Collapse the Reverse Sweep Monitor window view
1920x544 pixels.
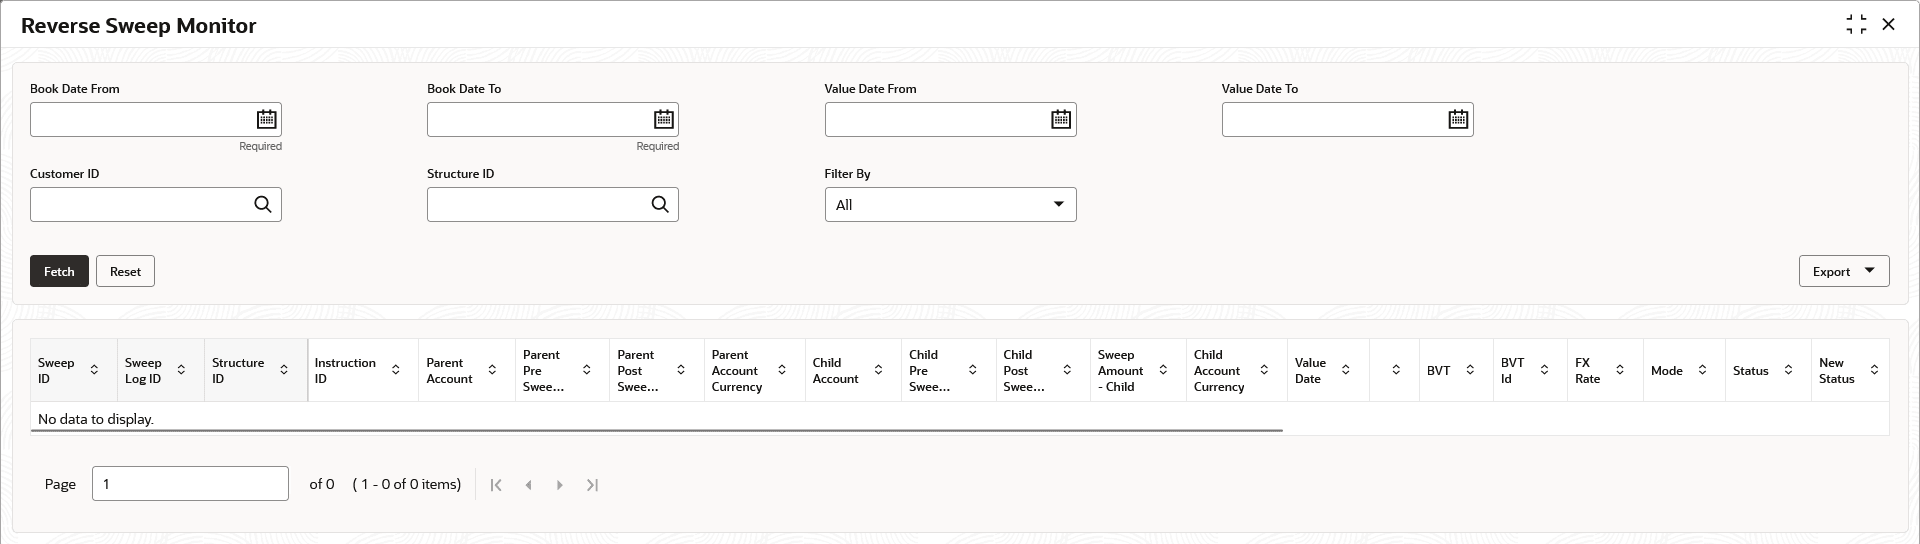pos(1856,25)
